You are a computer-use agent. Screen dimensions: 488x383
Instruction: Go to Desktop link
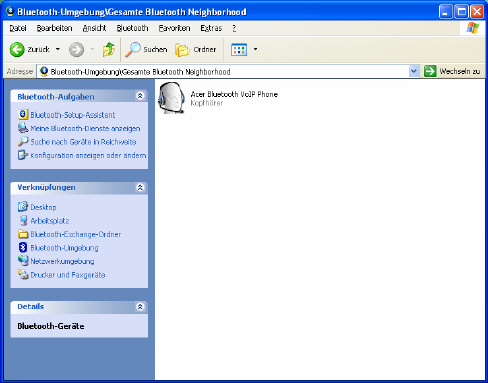pos(43,207)
